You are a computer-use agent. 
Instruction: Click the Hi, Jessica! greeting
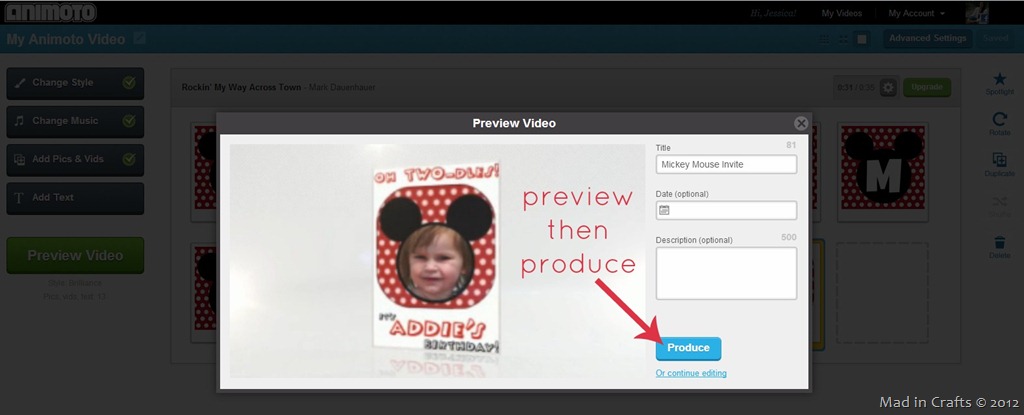pyautogui.click(x=774, y=13)
